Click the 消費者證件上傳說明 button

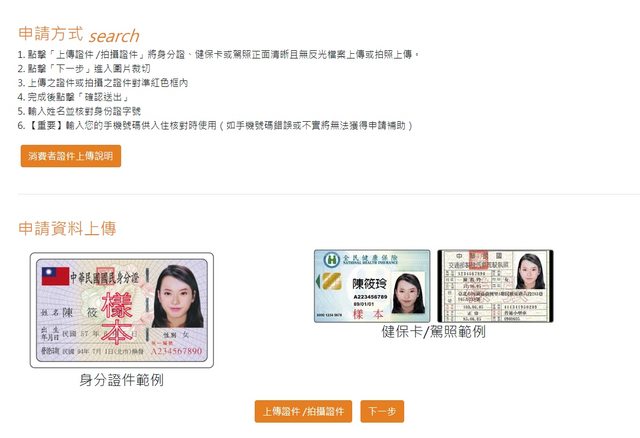pyautogui.click(x=71, y=156)
